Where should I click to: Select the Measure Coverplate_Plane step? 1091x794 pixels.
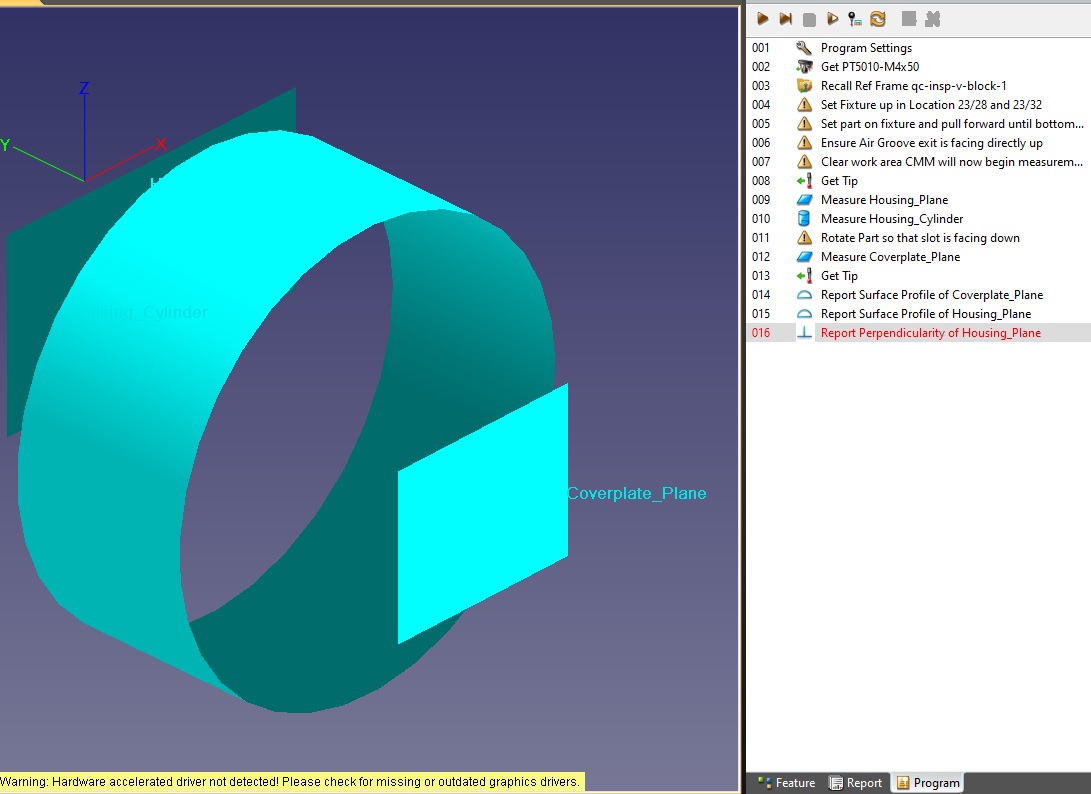pos(891,257)
